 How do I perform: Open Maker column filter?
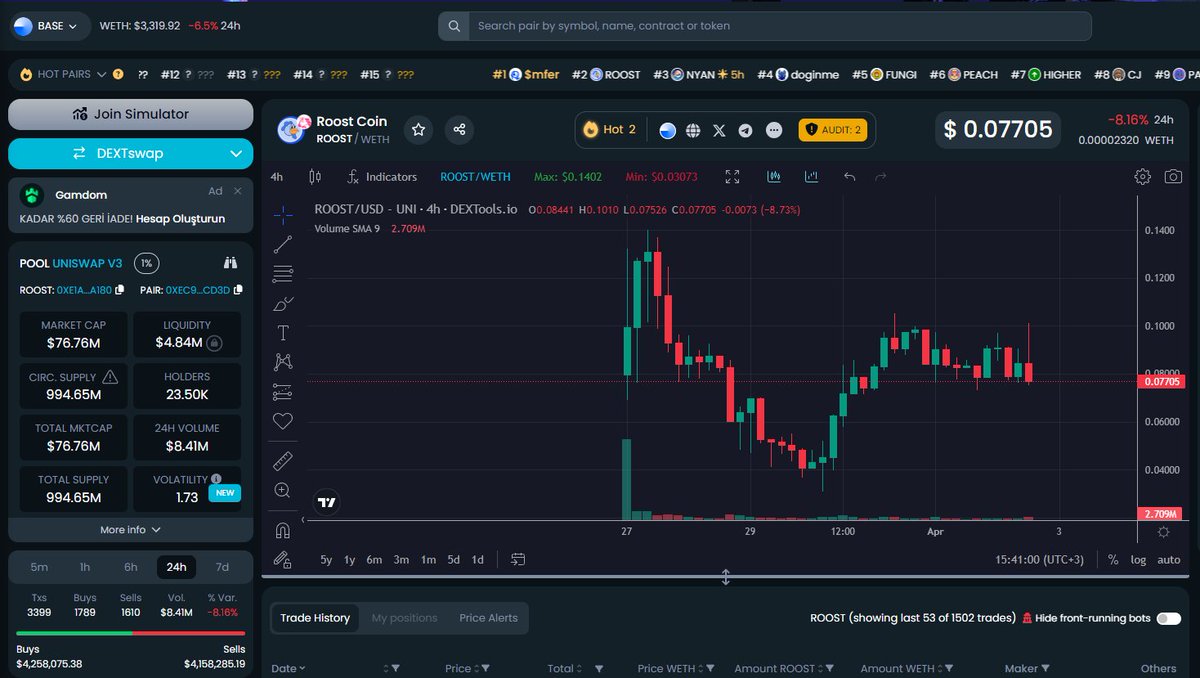(1046, 668)
